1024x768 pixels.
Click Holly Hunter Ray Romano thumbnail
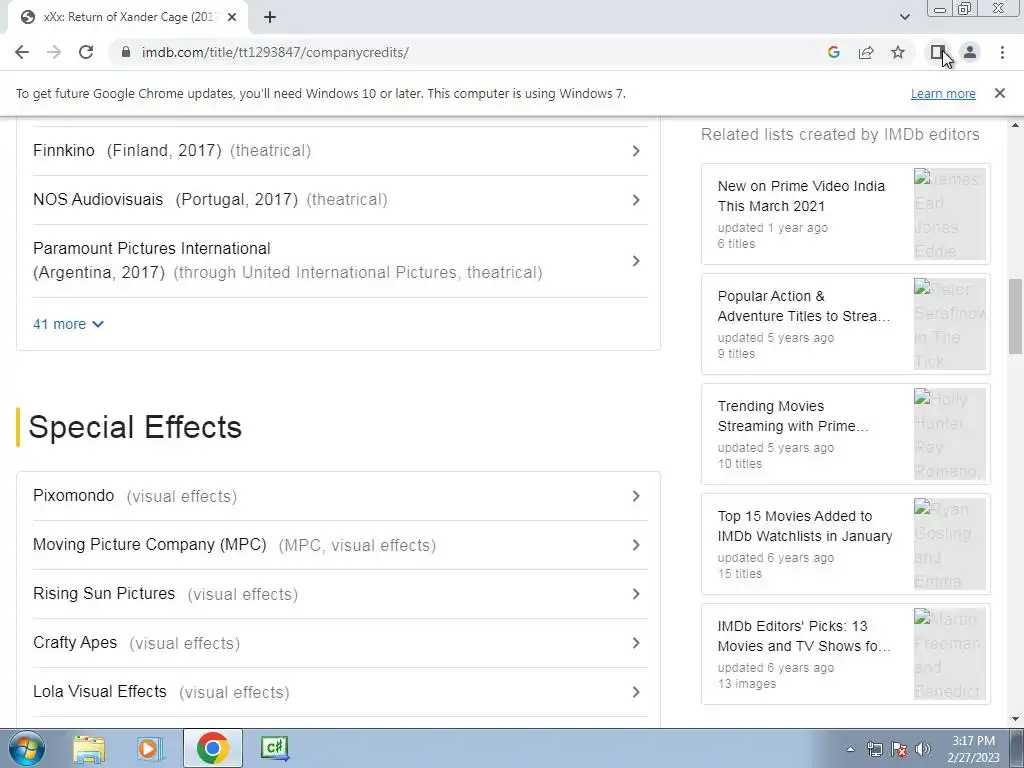pos(950,434)
